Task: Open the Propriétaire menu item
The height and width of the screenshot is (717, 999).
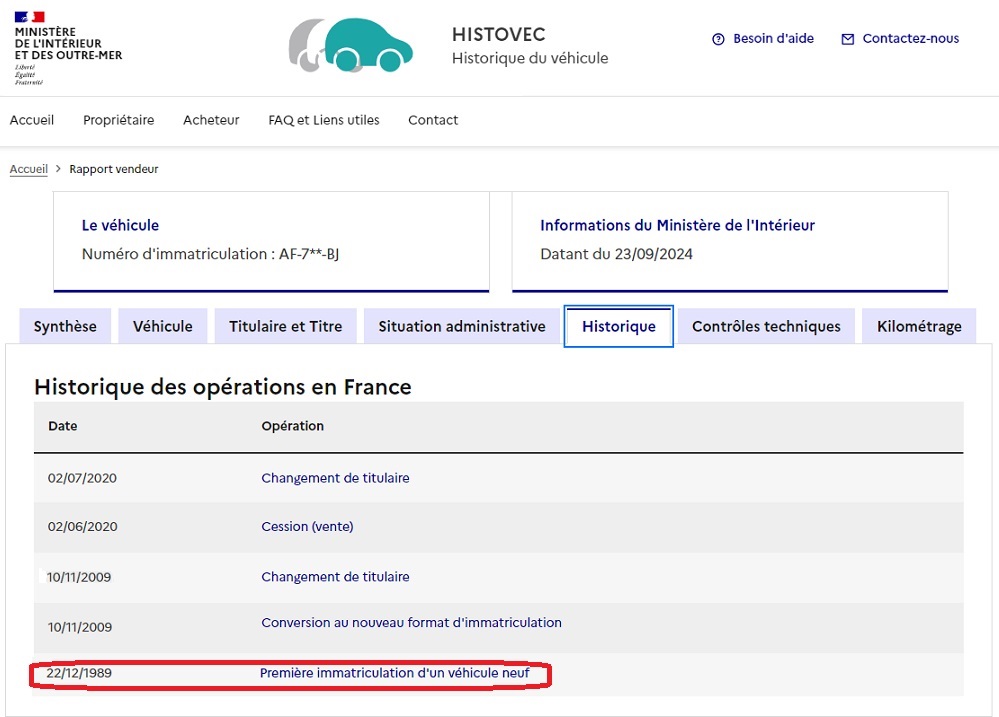Action: point(119,120)
